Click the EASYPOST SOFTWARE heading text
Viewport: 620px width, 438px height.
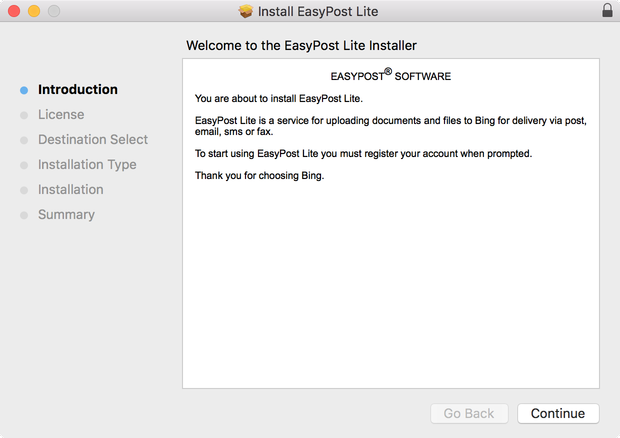[x=391, y=75]
